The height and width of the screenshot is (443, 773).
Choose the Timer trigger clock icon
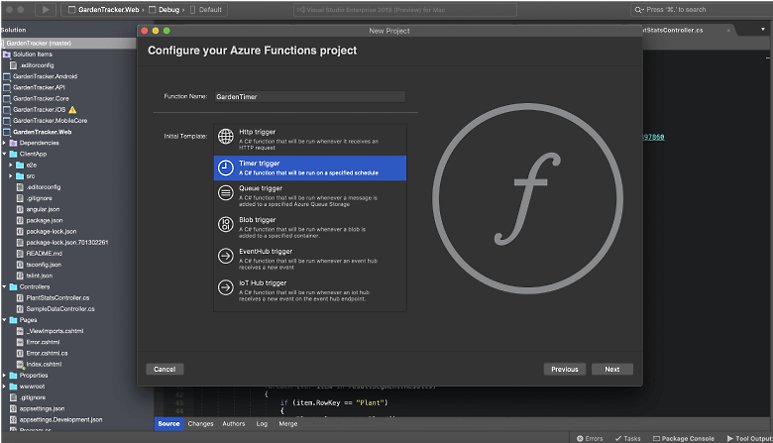tap(226, 167)
